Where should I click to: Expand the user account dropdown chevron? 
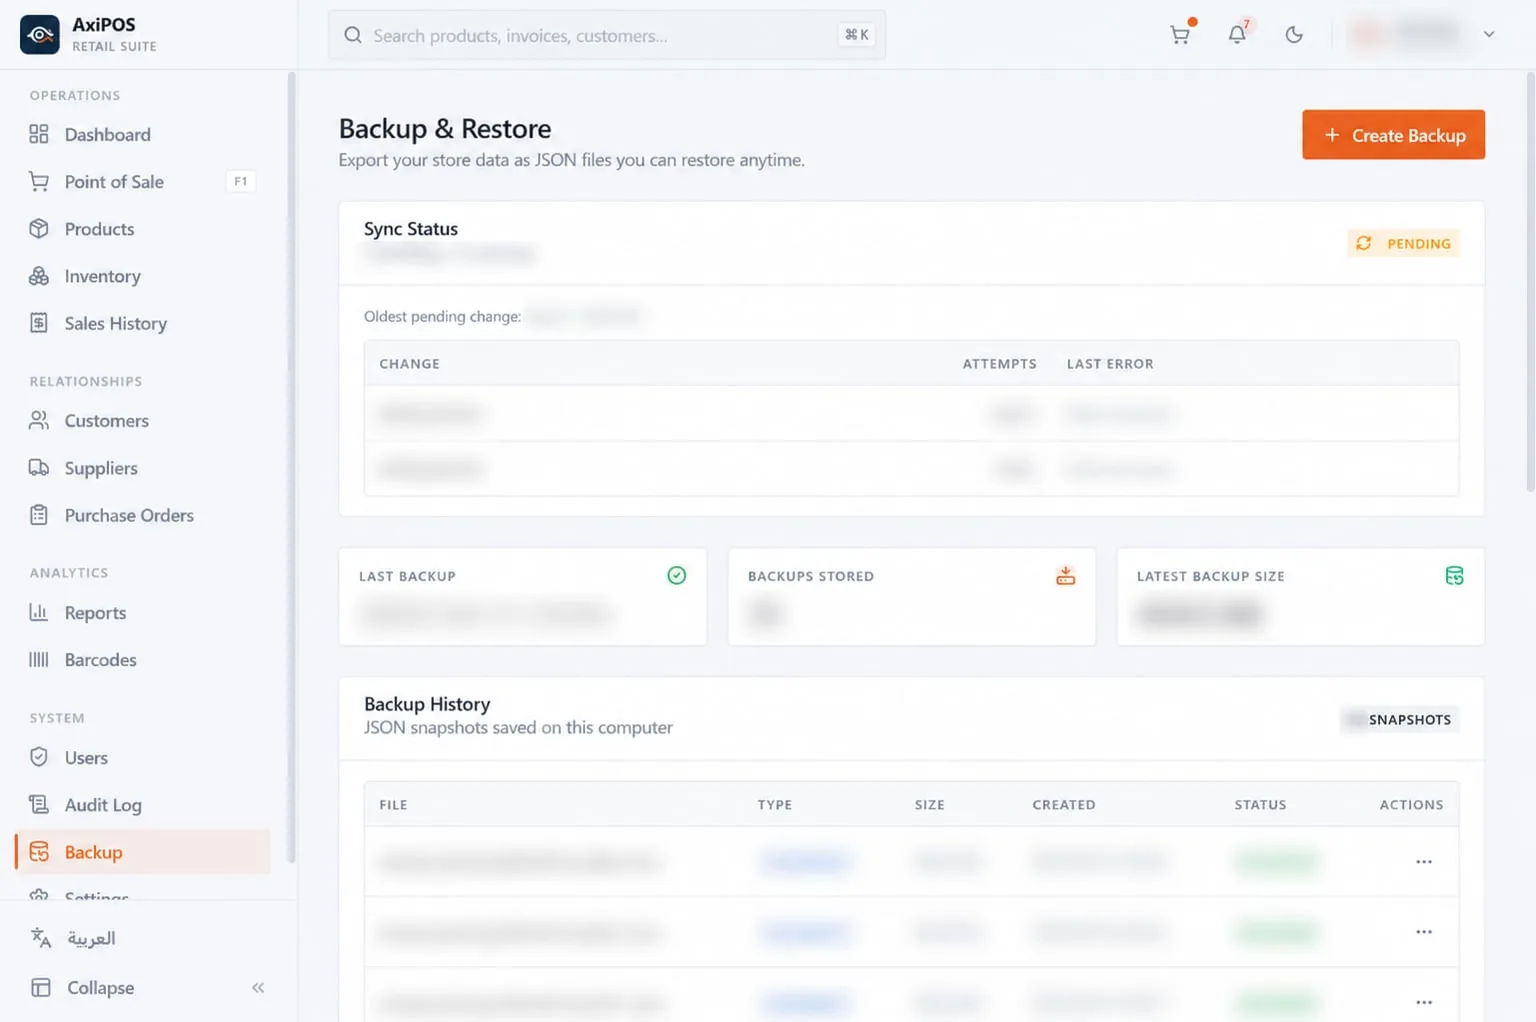pyautogui.click(x=1489, y=34)
